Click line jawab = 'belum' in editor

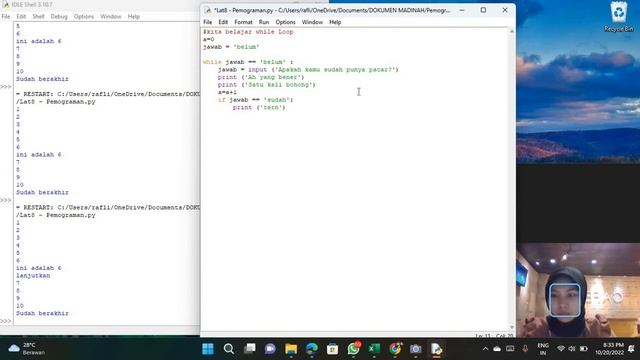(x=231, y=47)
